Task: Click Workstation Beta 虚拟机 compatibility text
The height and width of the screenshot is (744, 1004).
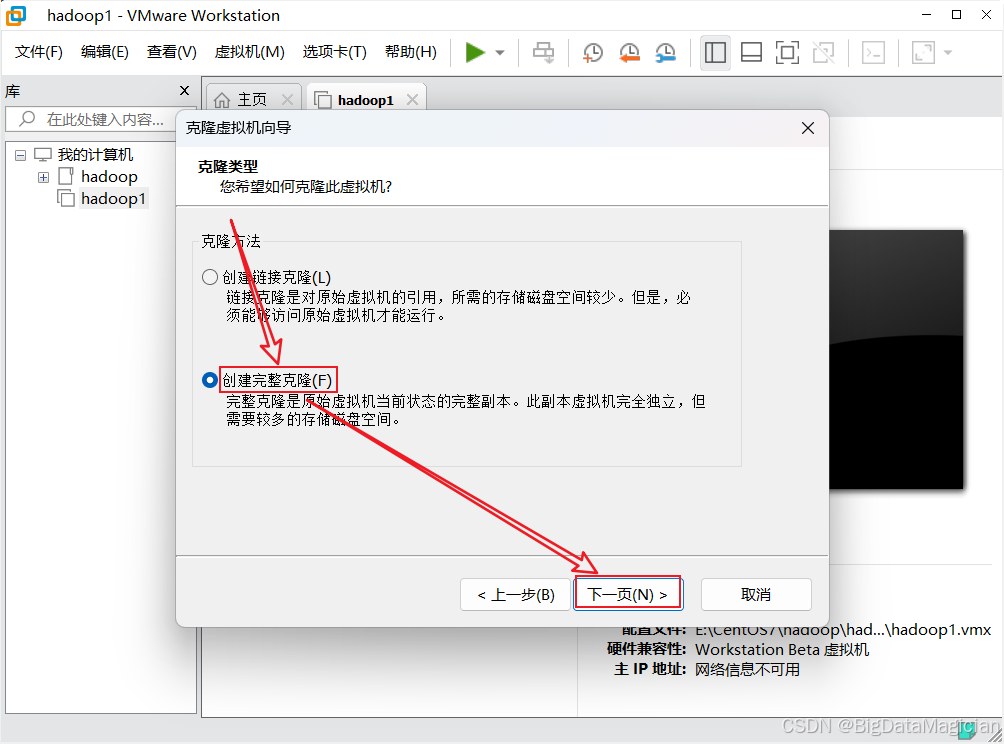Action: 782,650
